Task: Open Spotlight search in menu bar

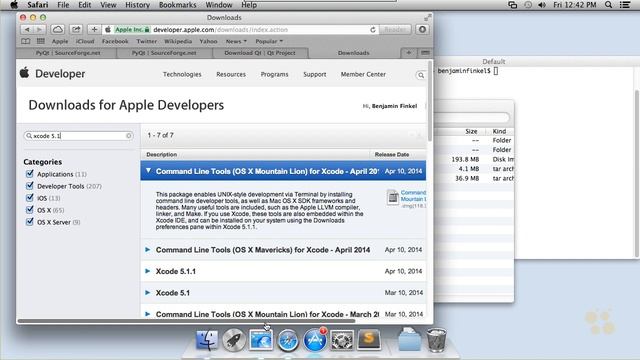Action: click(x=609, y=5)
